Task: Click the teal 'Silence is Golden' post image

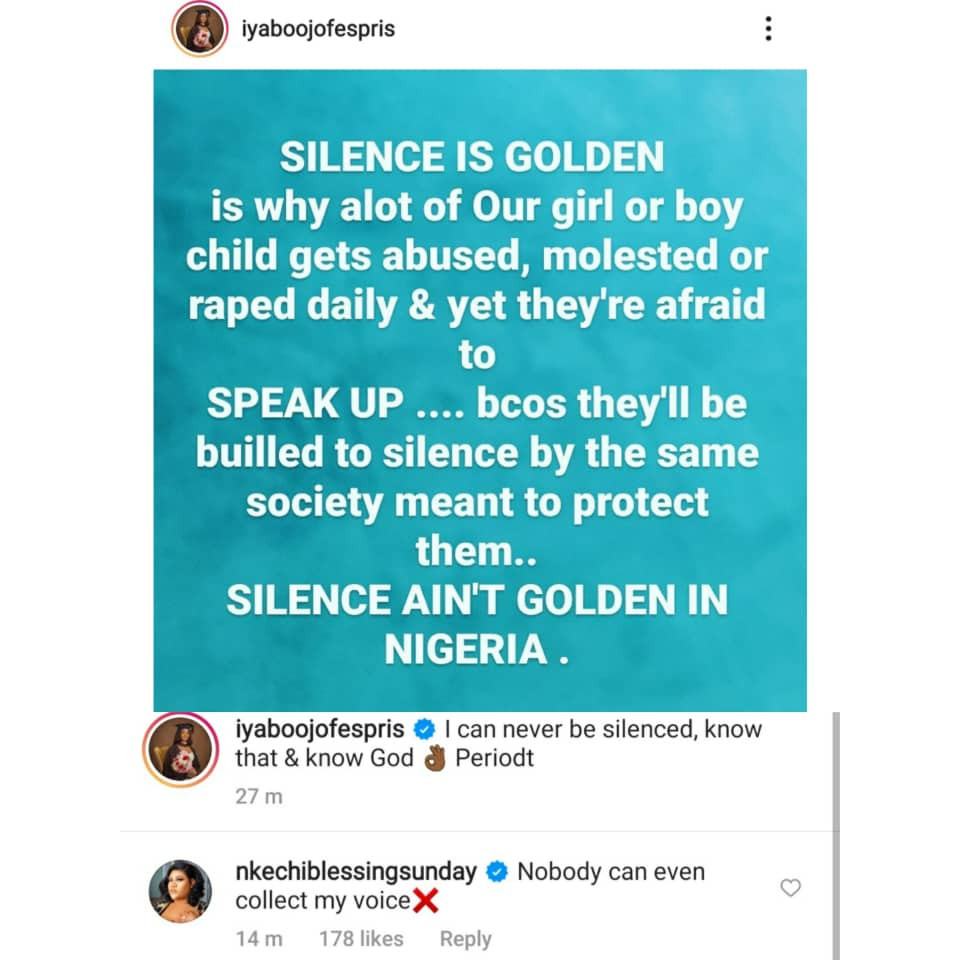Action: click(479, 390)
